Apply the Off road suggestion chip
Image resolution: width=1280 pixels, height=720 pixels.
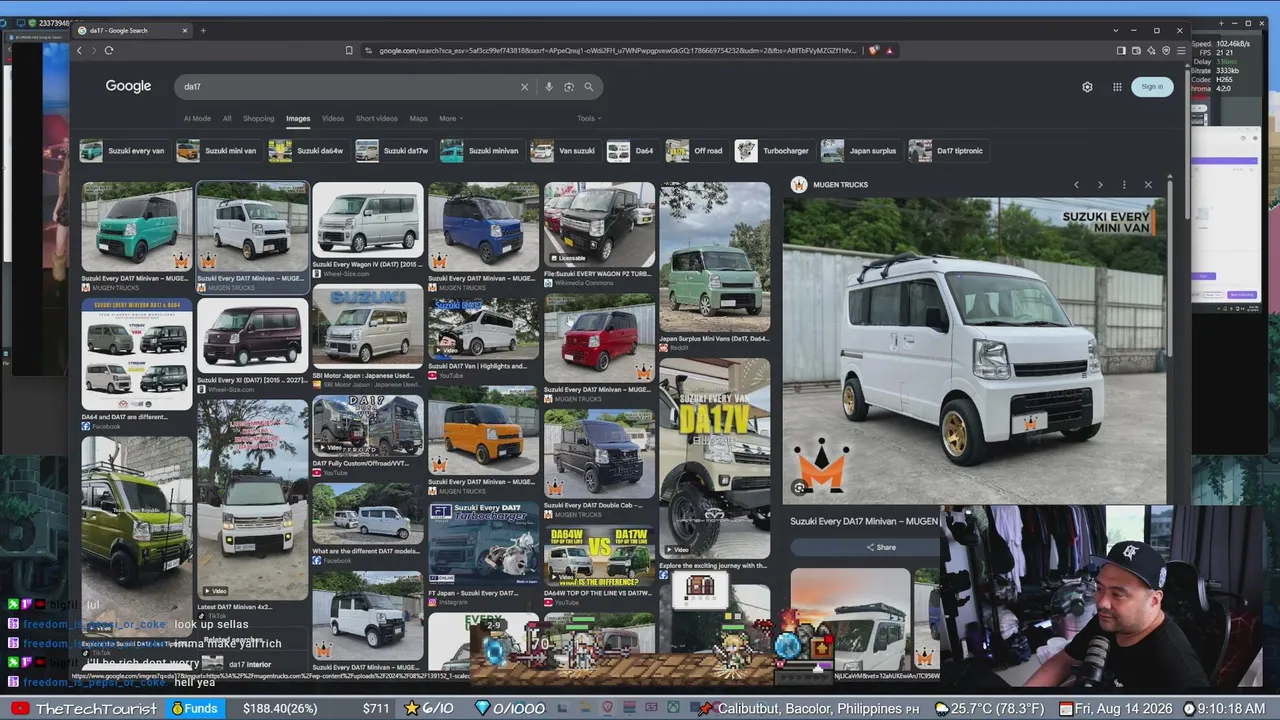point(695,151)
